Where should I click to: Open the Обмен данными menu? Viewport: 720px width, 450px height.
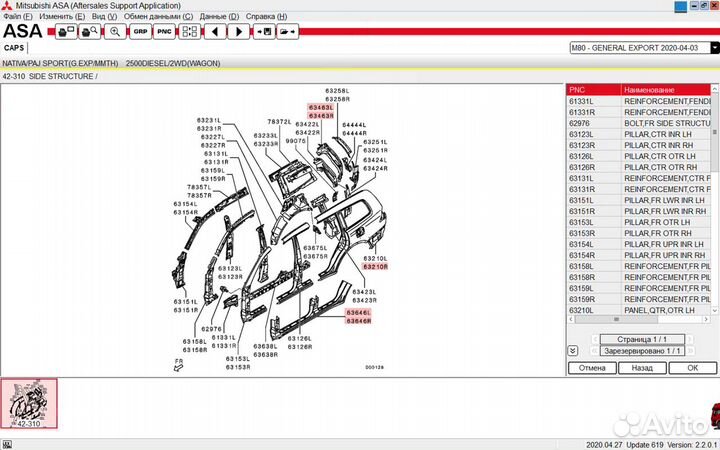click(x=158, y=17)
